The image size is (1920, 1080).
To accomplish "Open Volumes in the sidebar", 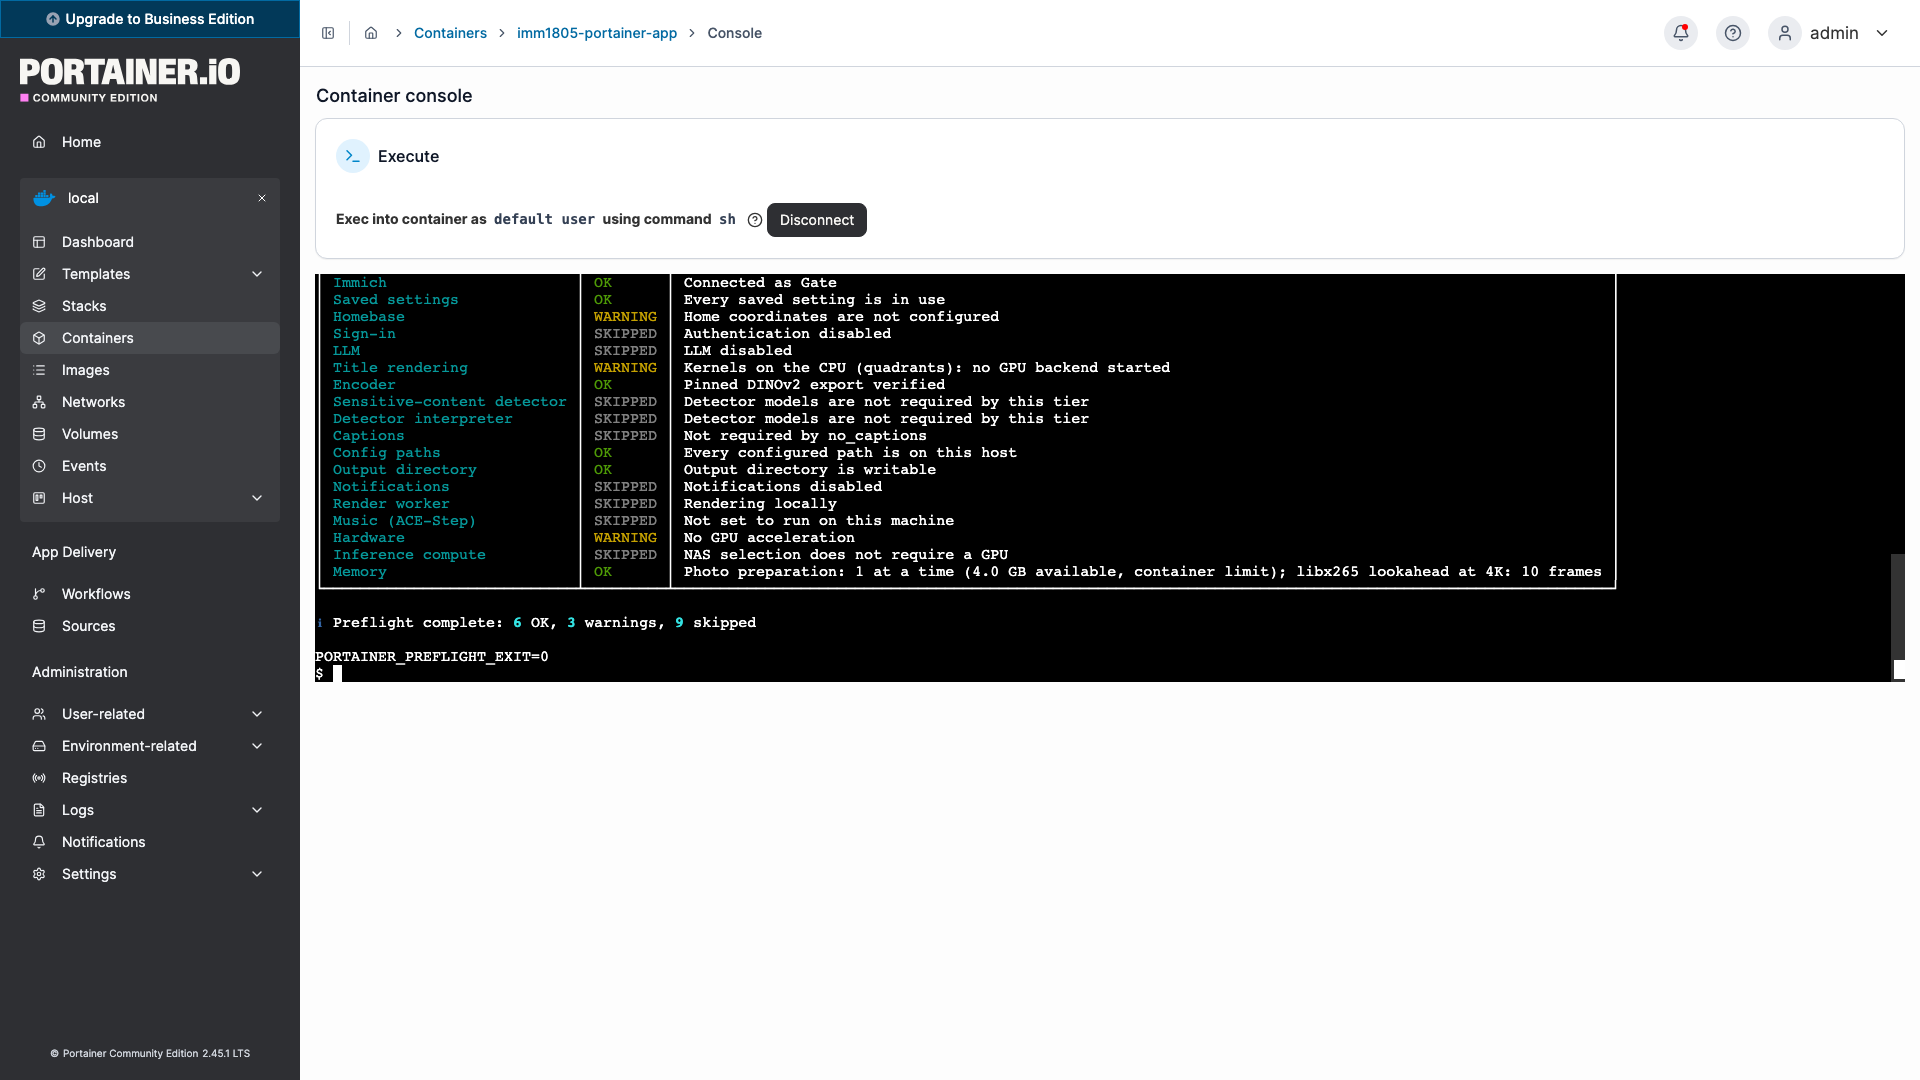I will 150,434.
